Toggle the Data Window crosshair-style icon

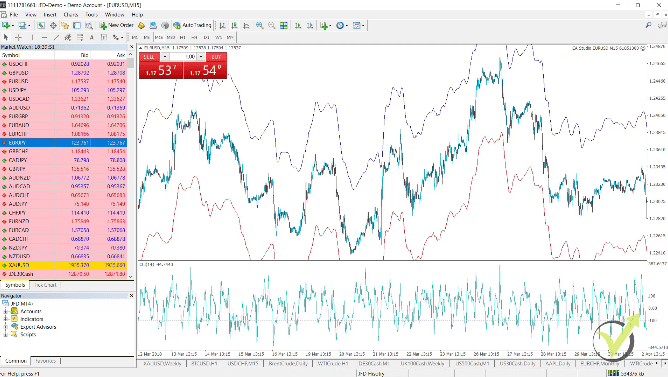[x=53, y=26]
